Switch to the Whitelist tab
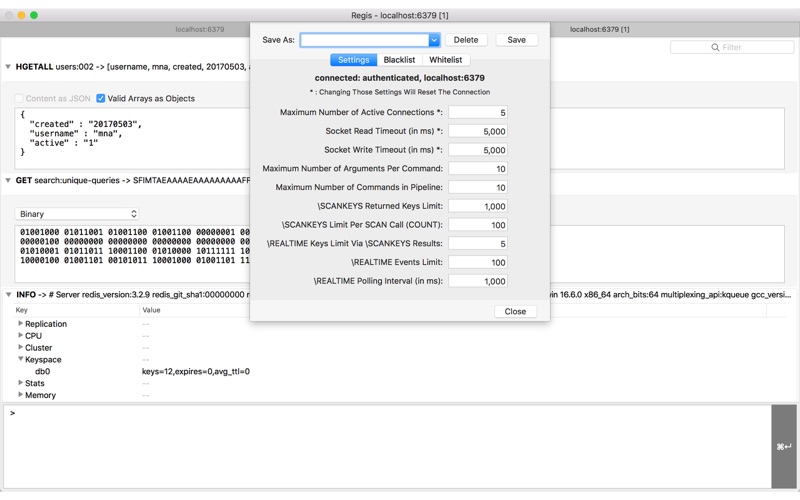800x500 pixels. tap(445, 60)
